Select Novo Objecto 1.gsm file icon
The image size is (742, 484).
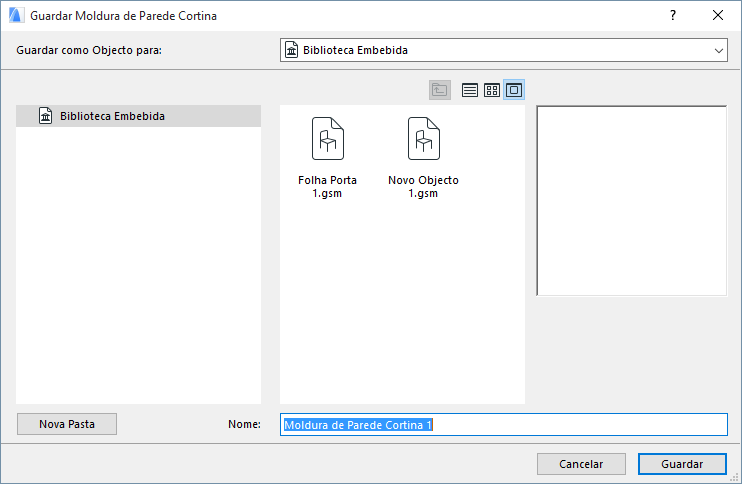(x=424, y=139)
